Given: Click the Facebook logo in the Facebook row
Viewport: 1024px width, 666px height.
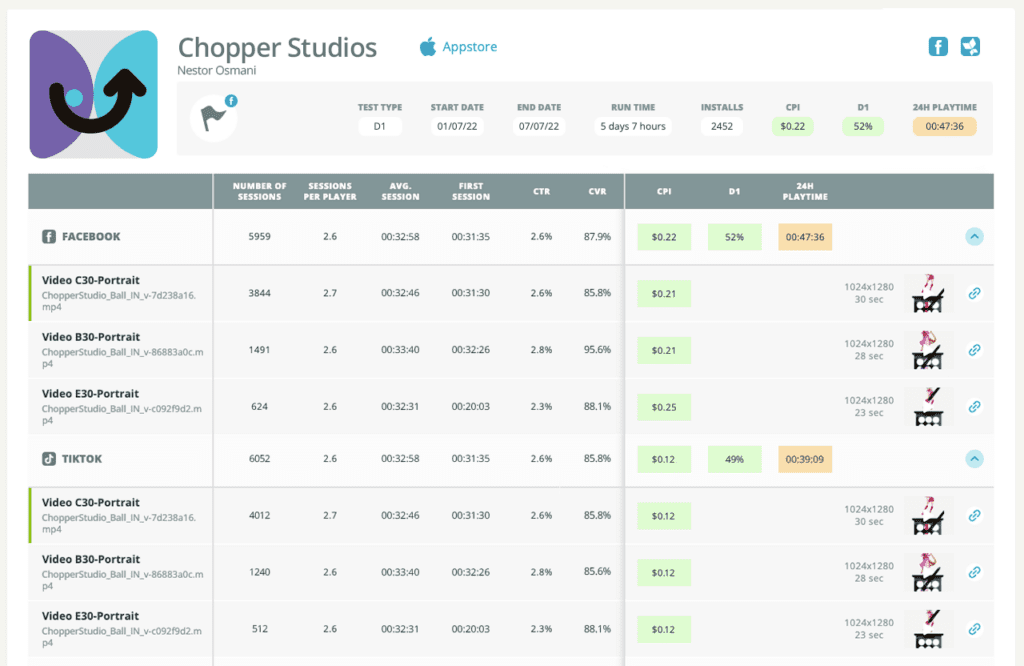Looking at the screenshot, I should click(49, 236).
